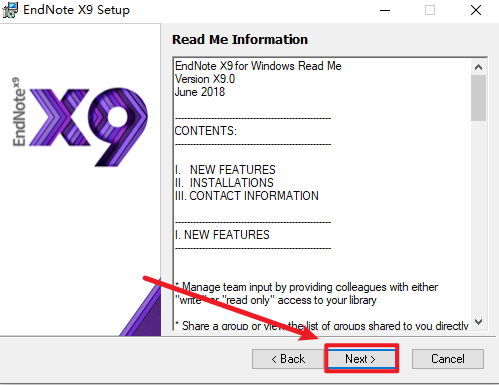Click the 'June 2018' line
The height and width of the screenshot is (385, 499).
point(200,92)
